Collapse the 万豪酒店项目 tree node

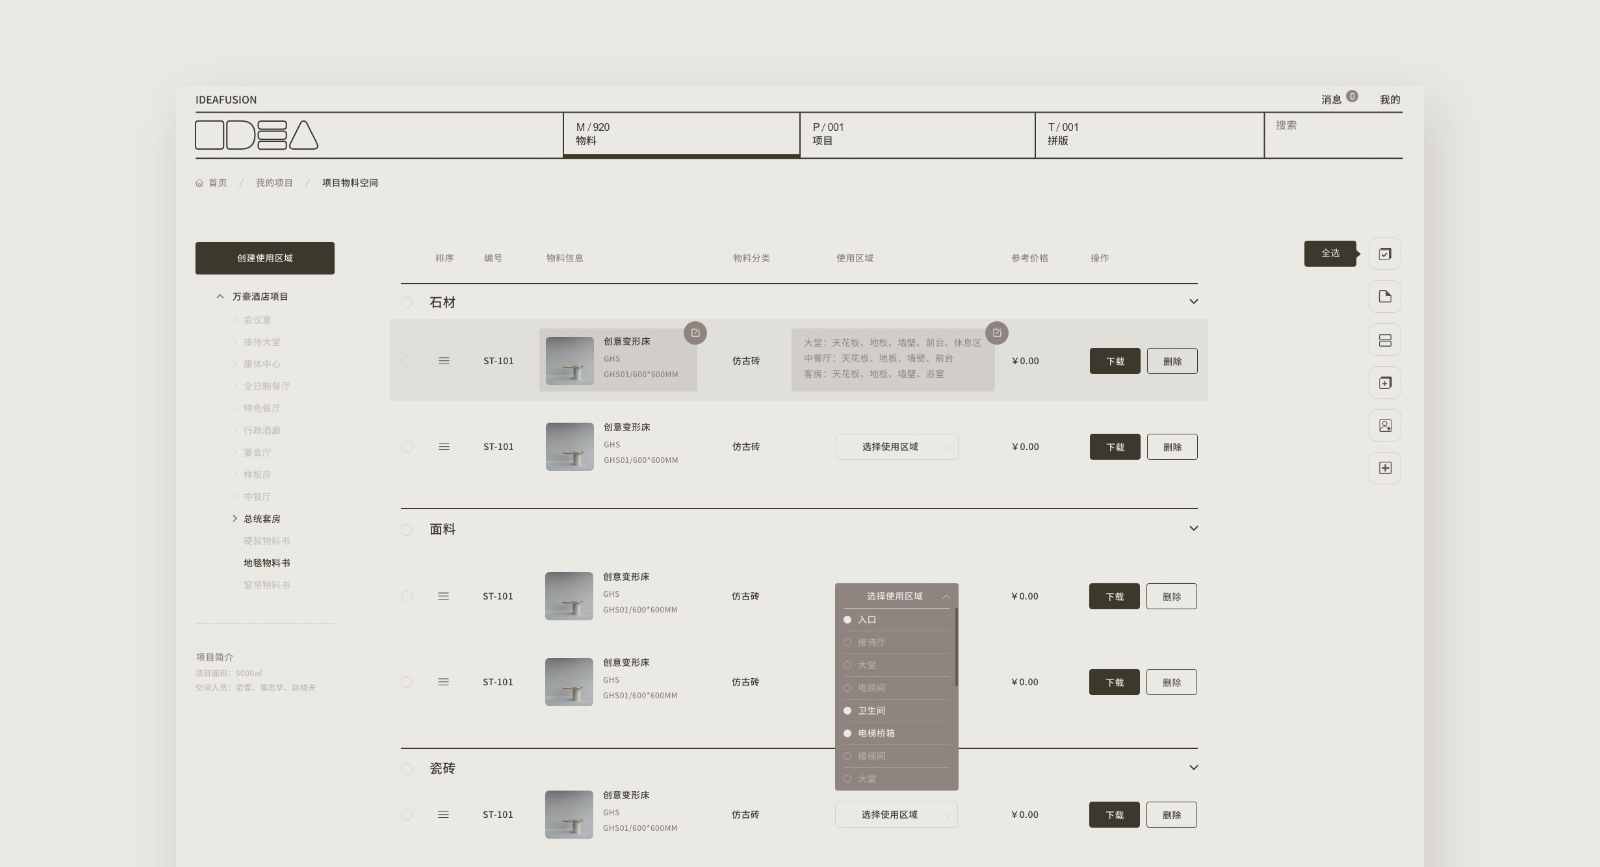pyautogui.click(x=220, y=297)
